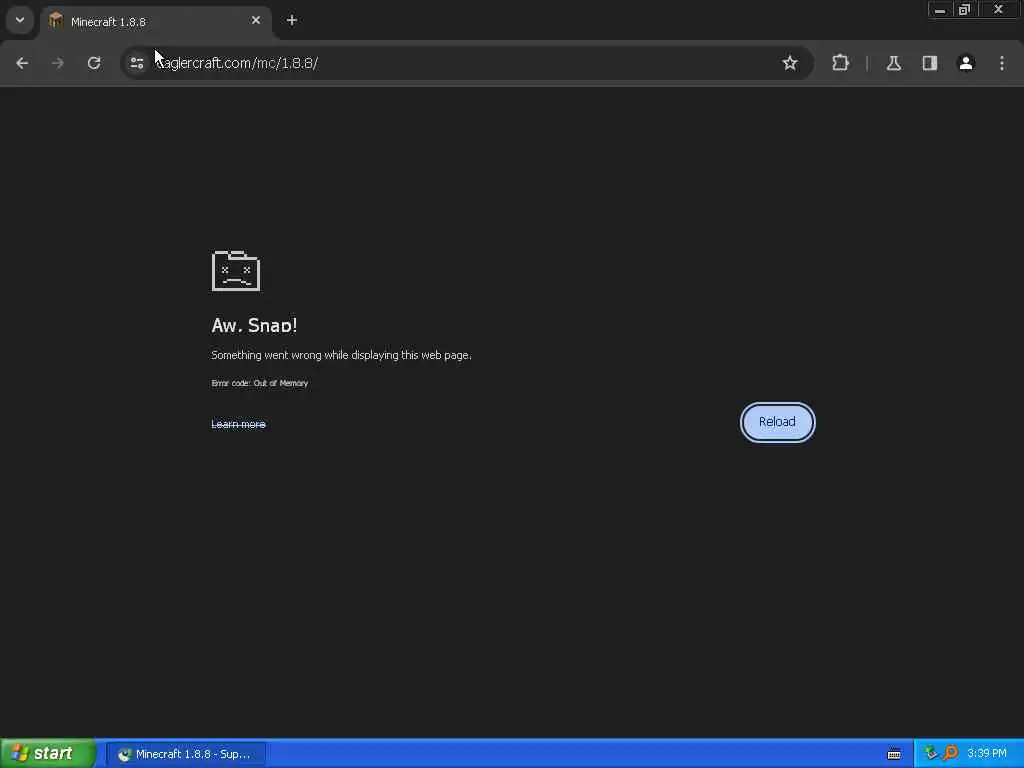Screen dimensions: 1024x768
Task: Click the 'Aw, Snap!' heading
Action: [254, 325]
